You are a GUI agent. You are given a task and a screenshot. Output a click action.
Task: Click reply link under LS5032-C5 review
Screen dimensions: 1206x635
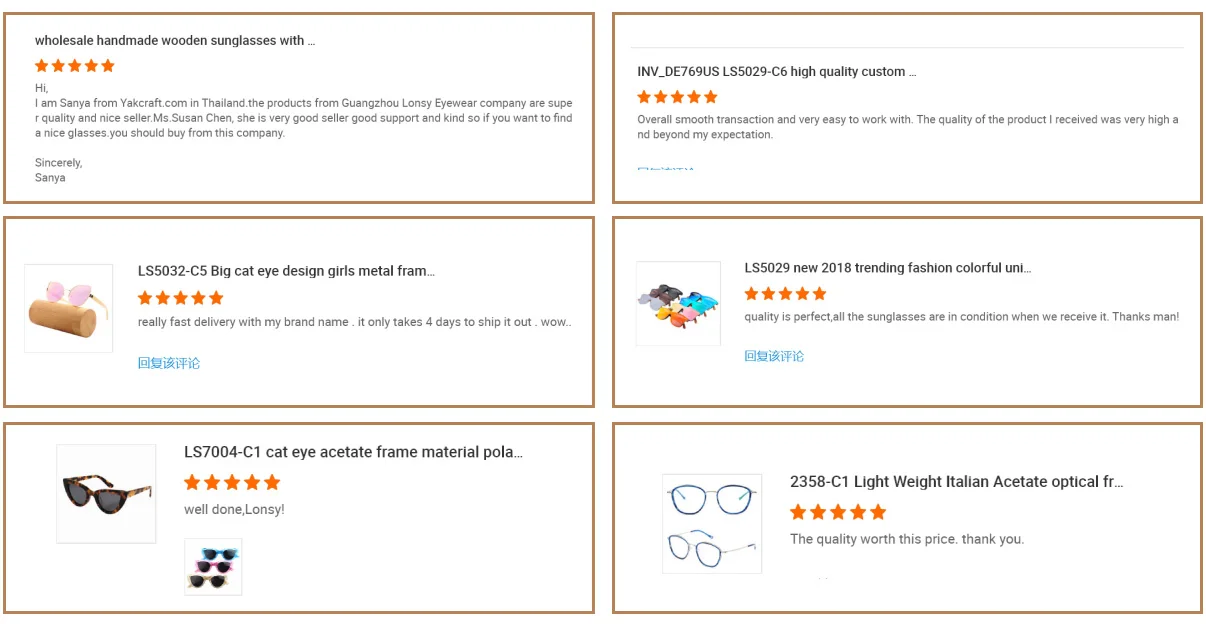point(169,363)
